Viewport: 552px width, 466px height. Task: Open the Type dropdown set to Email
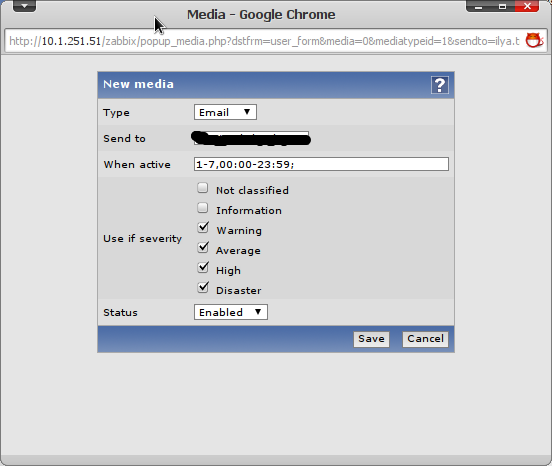coord(225,112)
